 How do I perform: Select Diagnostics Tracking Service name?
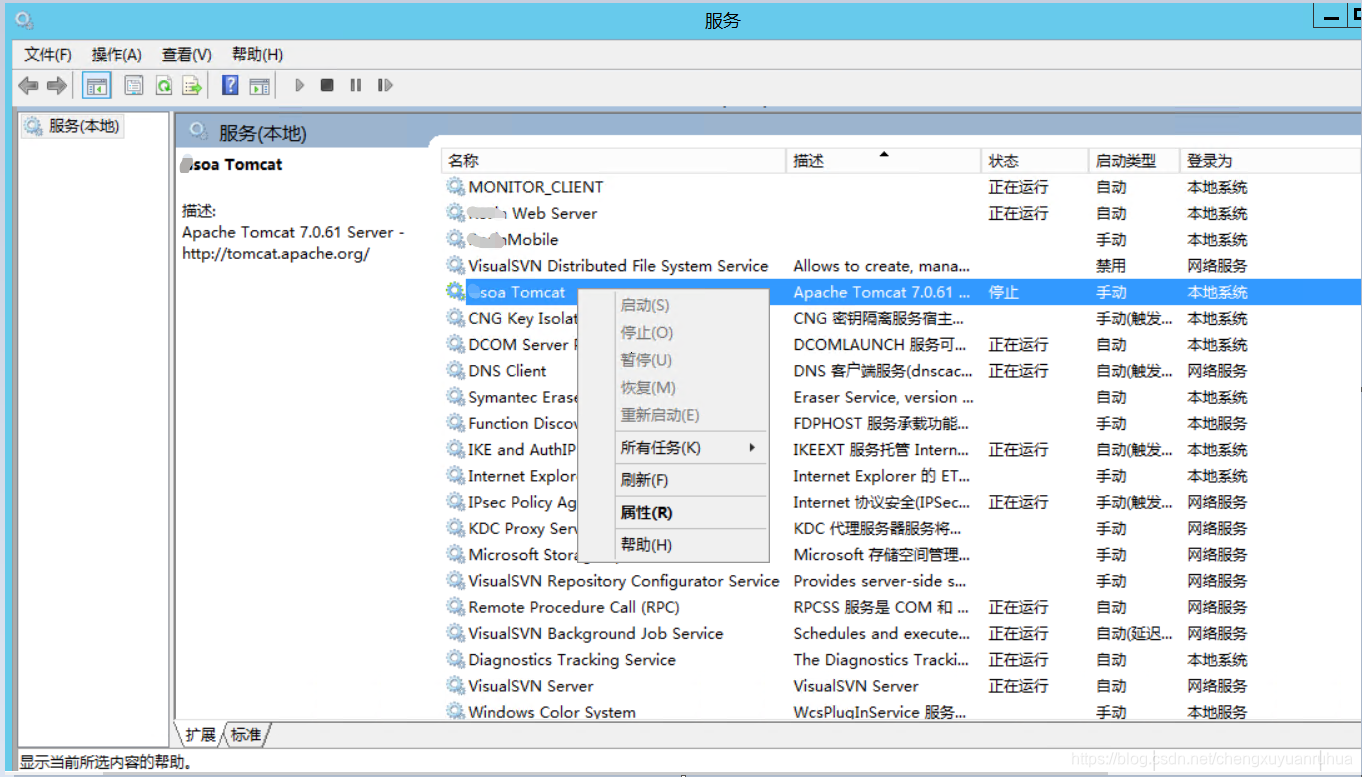click(x=572, y=660)
